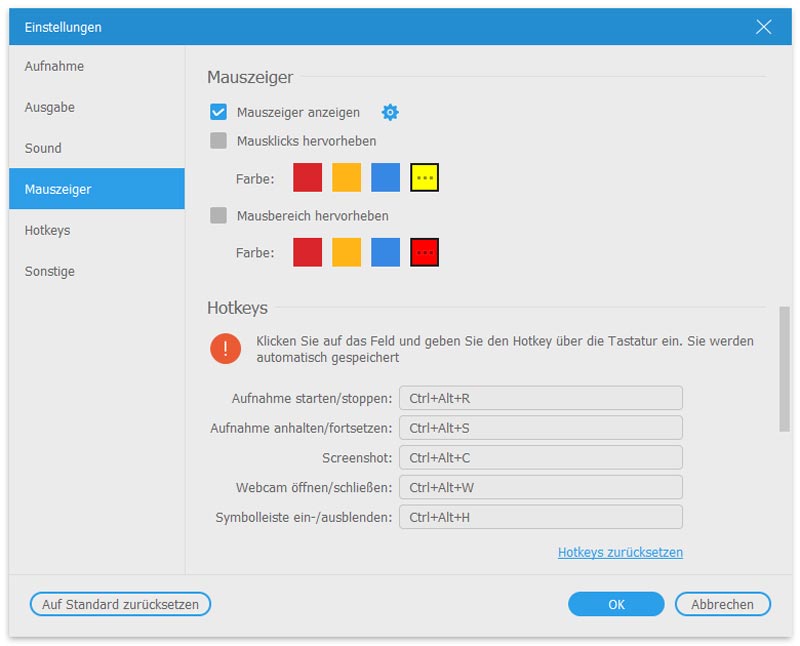Confirm settings with the OK button
The width and height of the screenshot is (800, 646).
tap(616, 604)
